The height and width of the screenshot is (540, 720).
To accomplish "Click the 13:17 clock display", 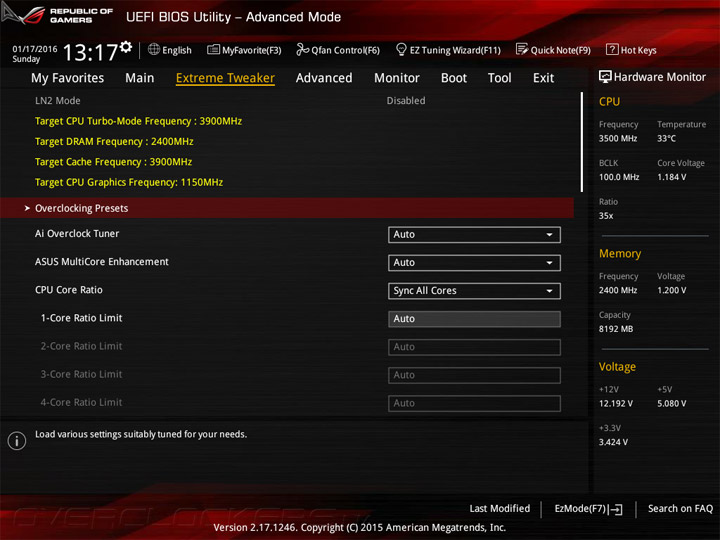I will click(x=90, y=53).
